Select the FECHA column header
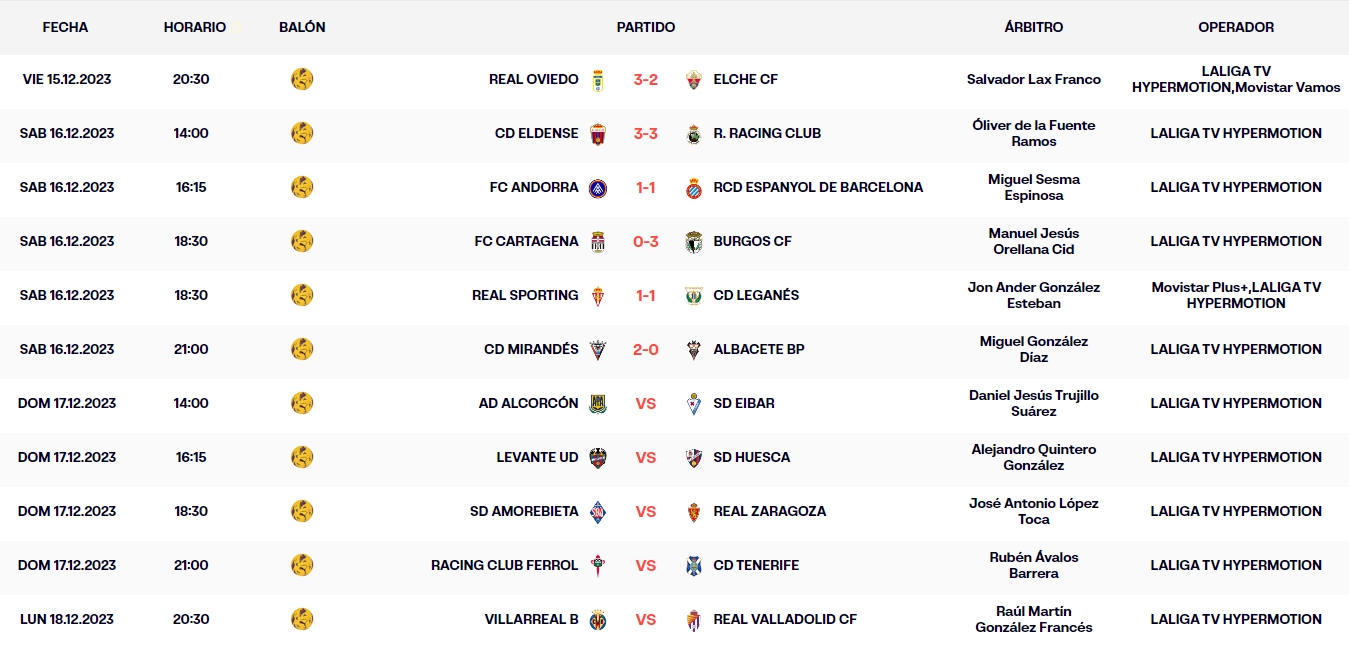1349x655 pixels. tap(65, 27)
